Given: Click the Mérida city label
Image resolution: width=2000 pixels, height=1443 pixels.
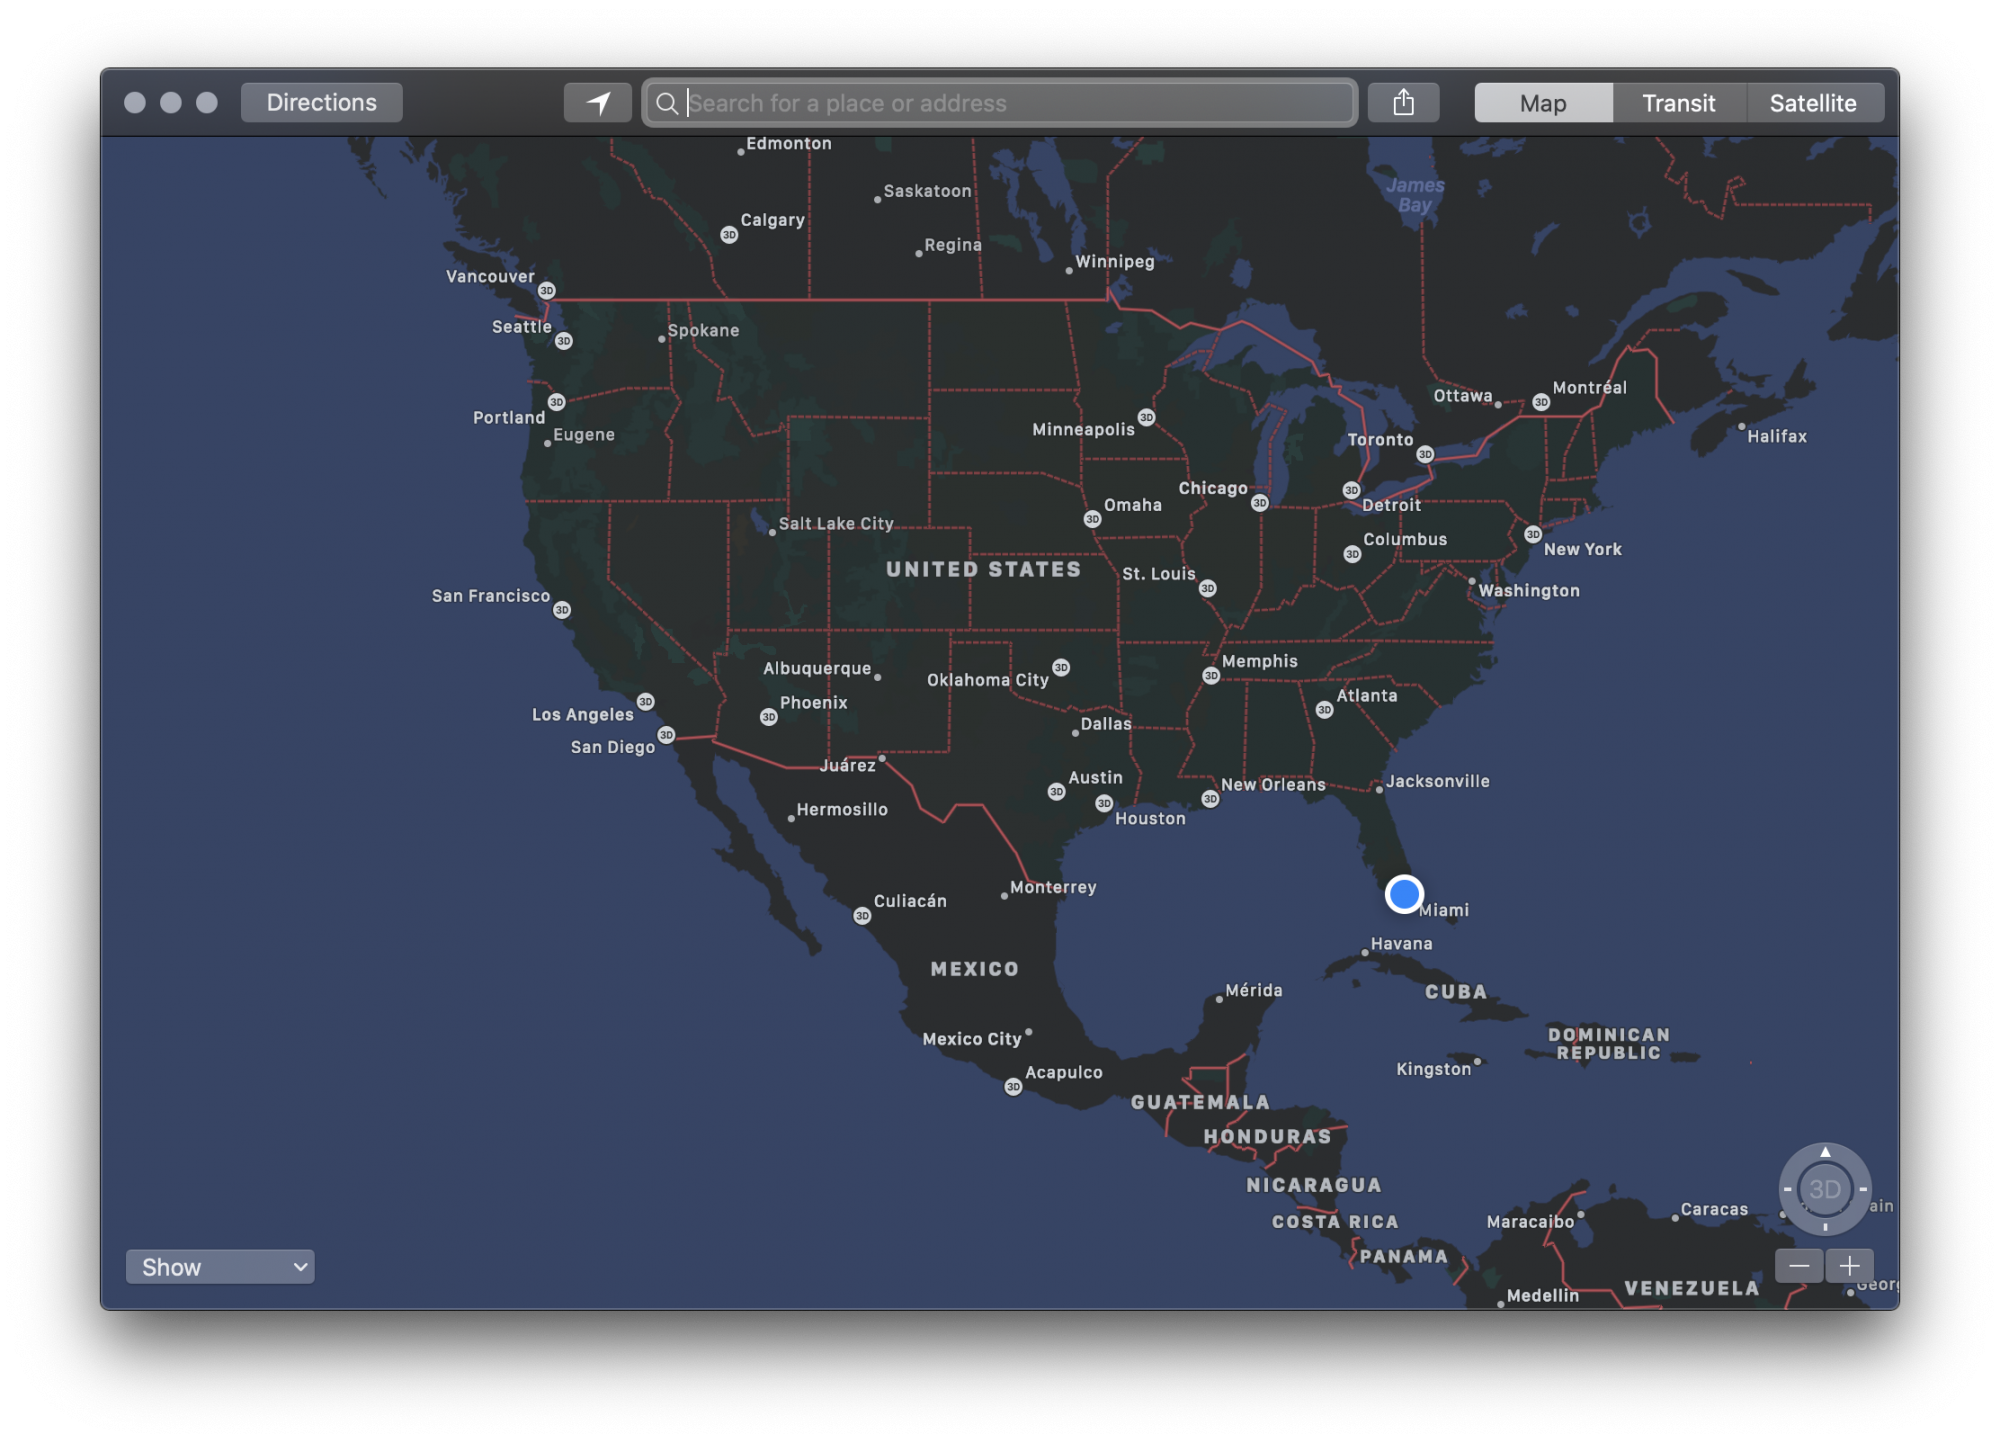Looking at the screenshot, I should (x=1254, y=991).
